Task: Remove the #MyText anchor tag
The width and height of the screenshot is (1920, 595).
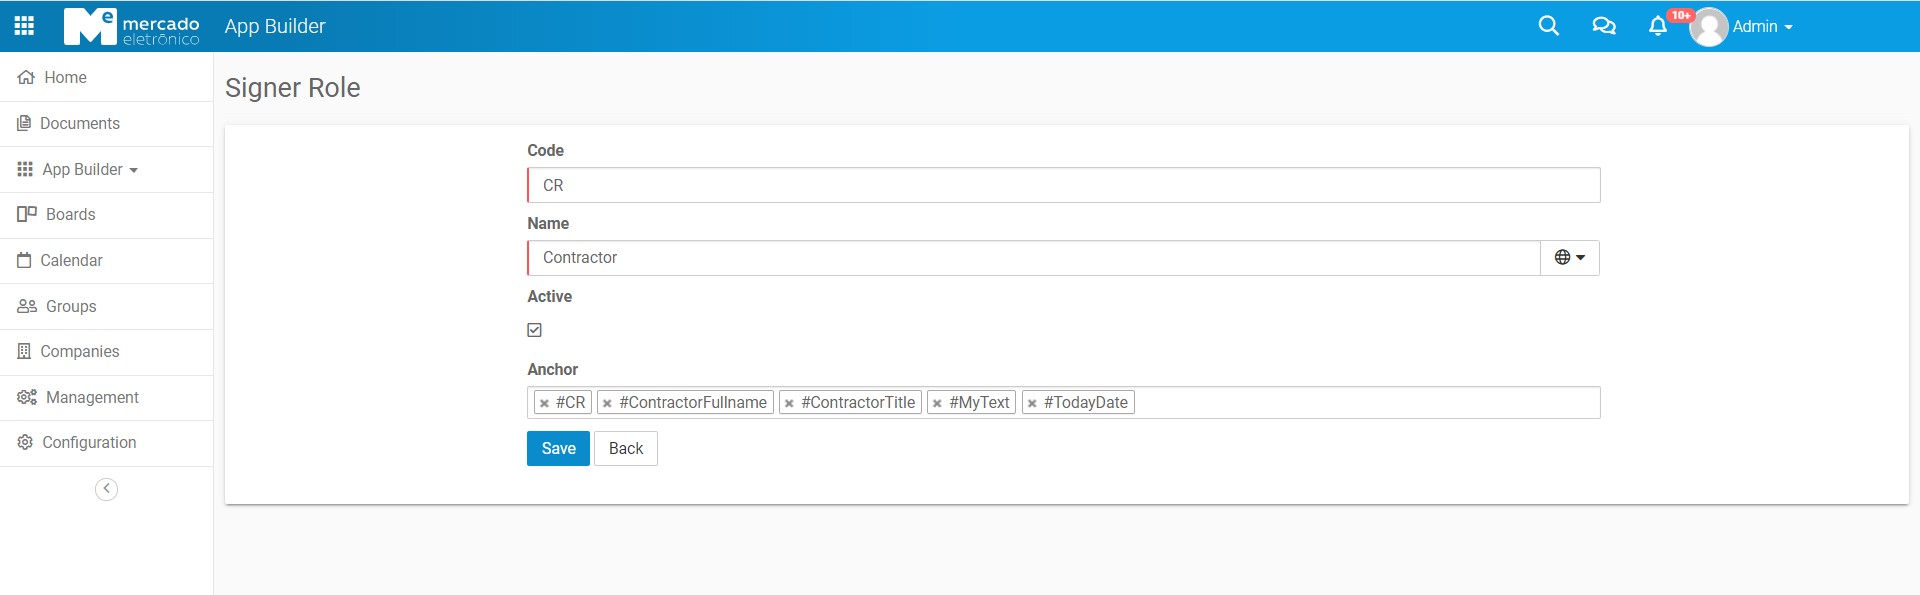Action: [937, 403]
